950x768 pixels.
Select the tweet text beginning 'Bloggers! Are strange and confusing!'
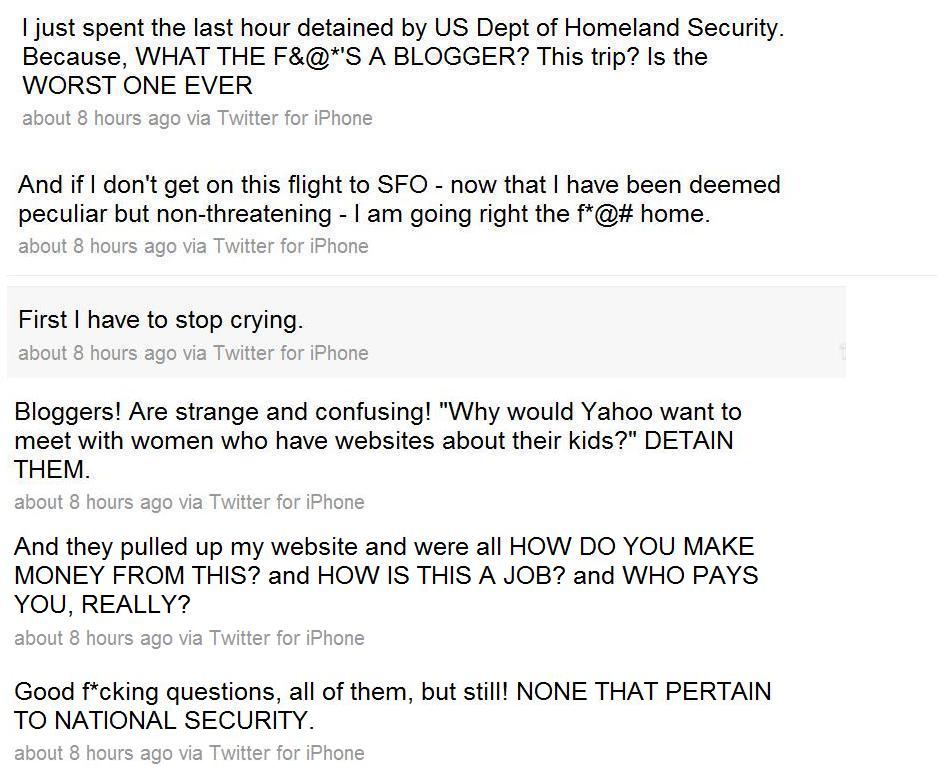tap(377, 440)
